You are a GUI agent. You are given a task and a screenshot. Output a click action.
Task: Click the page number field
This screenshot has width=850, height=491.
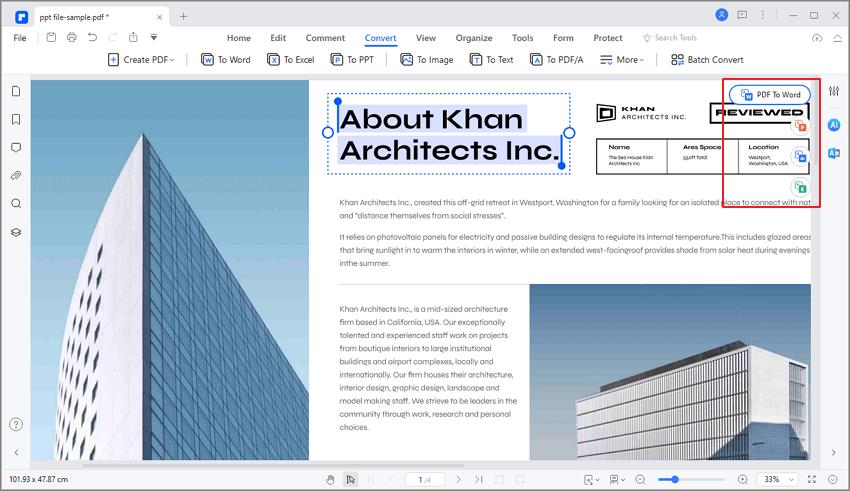[424, 480]
